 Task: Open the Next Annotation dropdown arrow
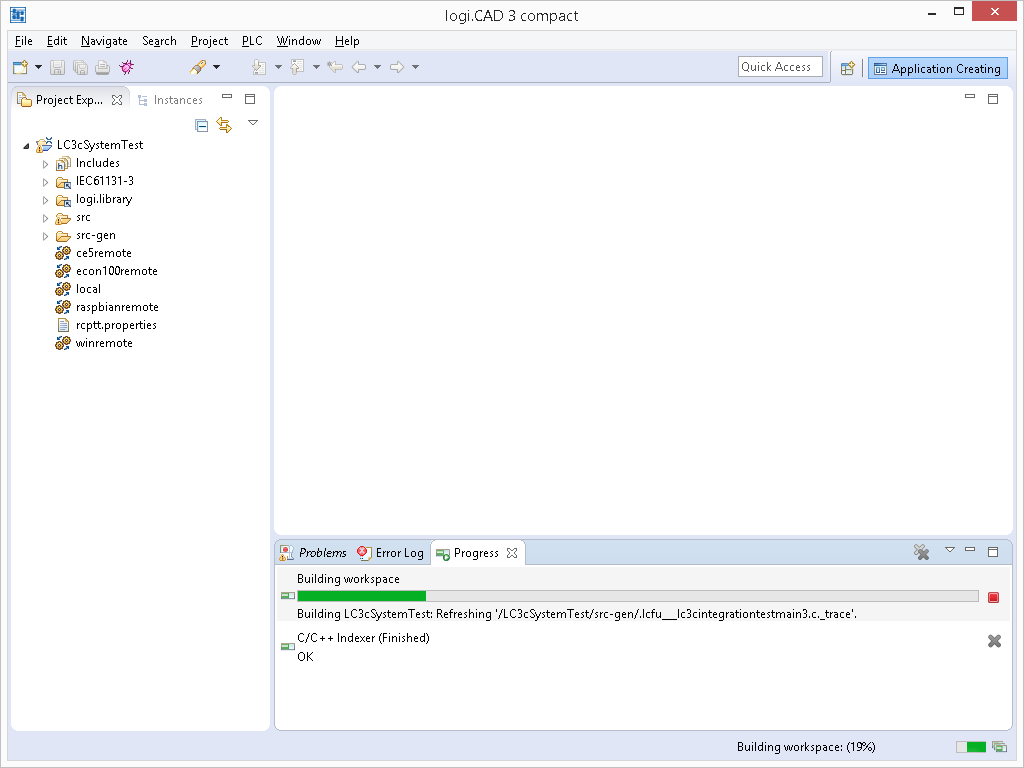click(278, 67)
